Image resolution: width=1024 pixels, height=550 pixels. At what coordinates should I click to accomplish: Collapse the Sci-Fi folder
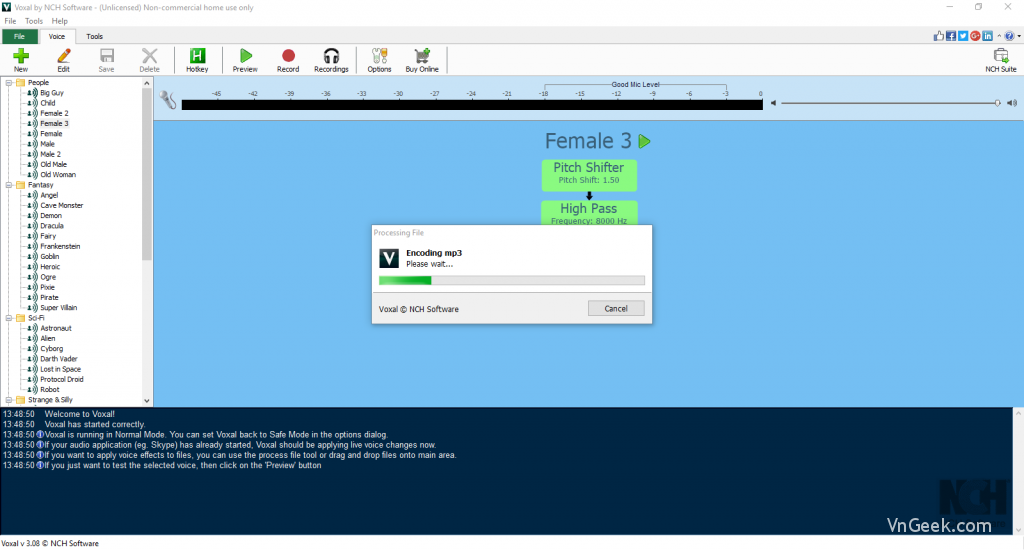(x=9, y=318)
